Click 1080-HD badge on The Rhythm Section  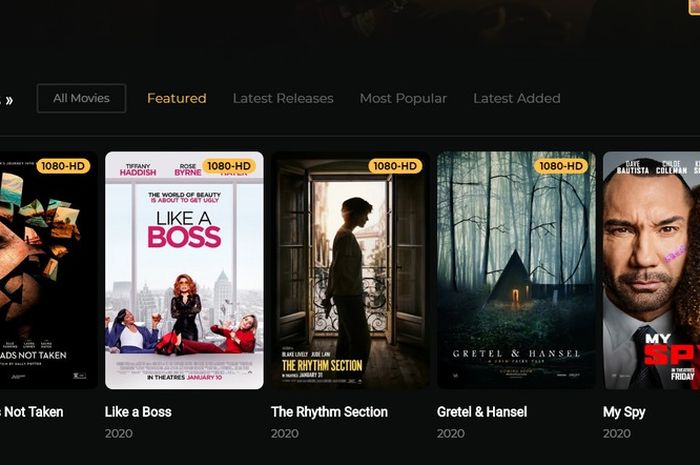pos(395,166)
